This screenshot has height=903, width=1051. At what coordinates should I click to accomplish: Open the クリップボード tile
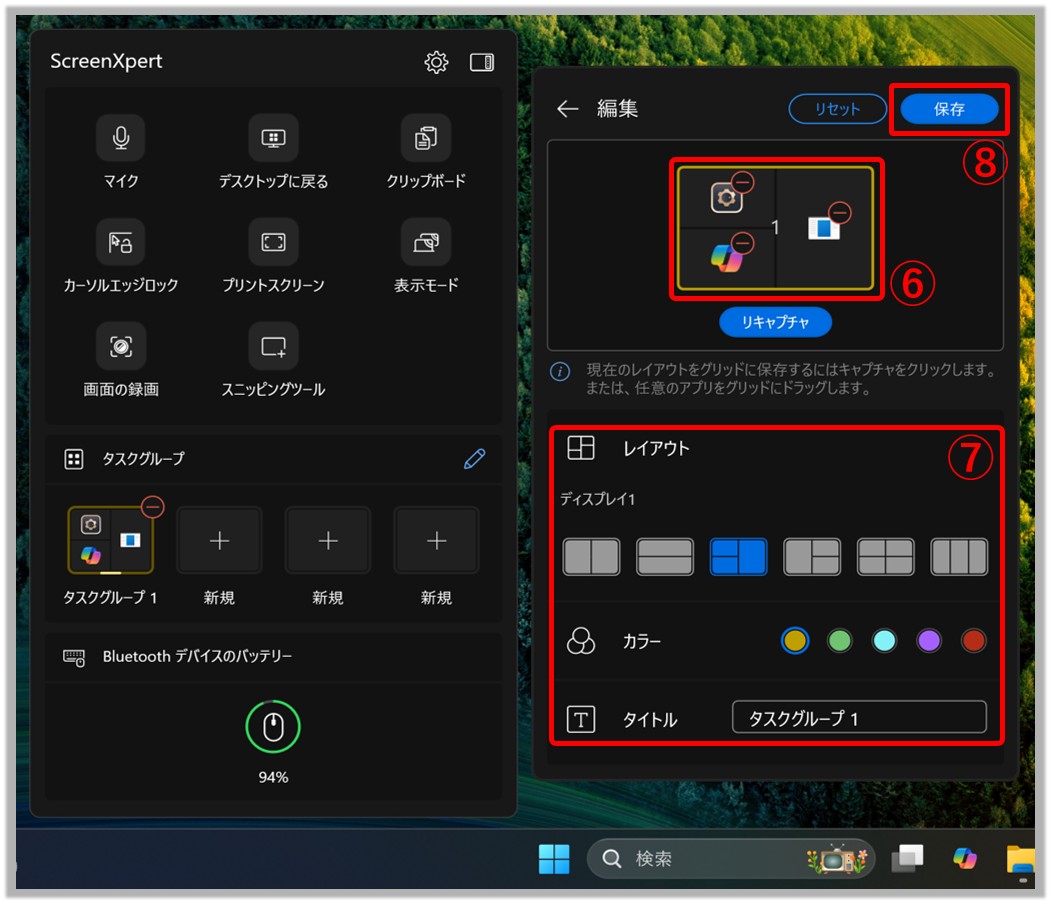coord(426,137)
